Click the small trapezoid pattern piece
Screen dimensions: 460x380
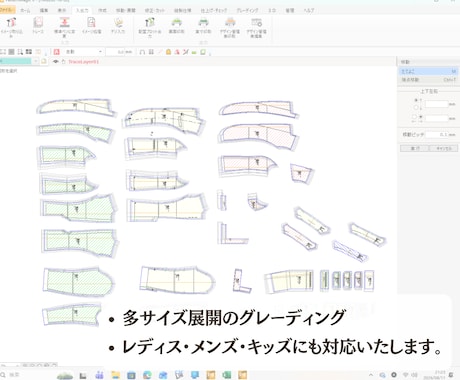pos(301,173)
